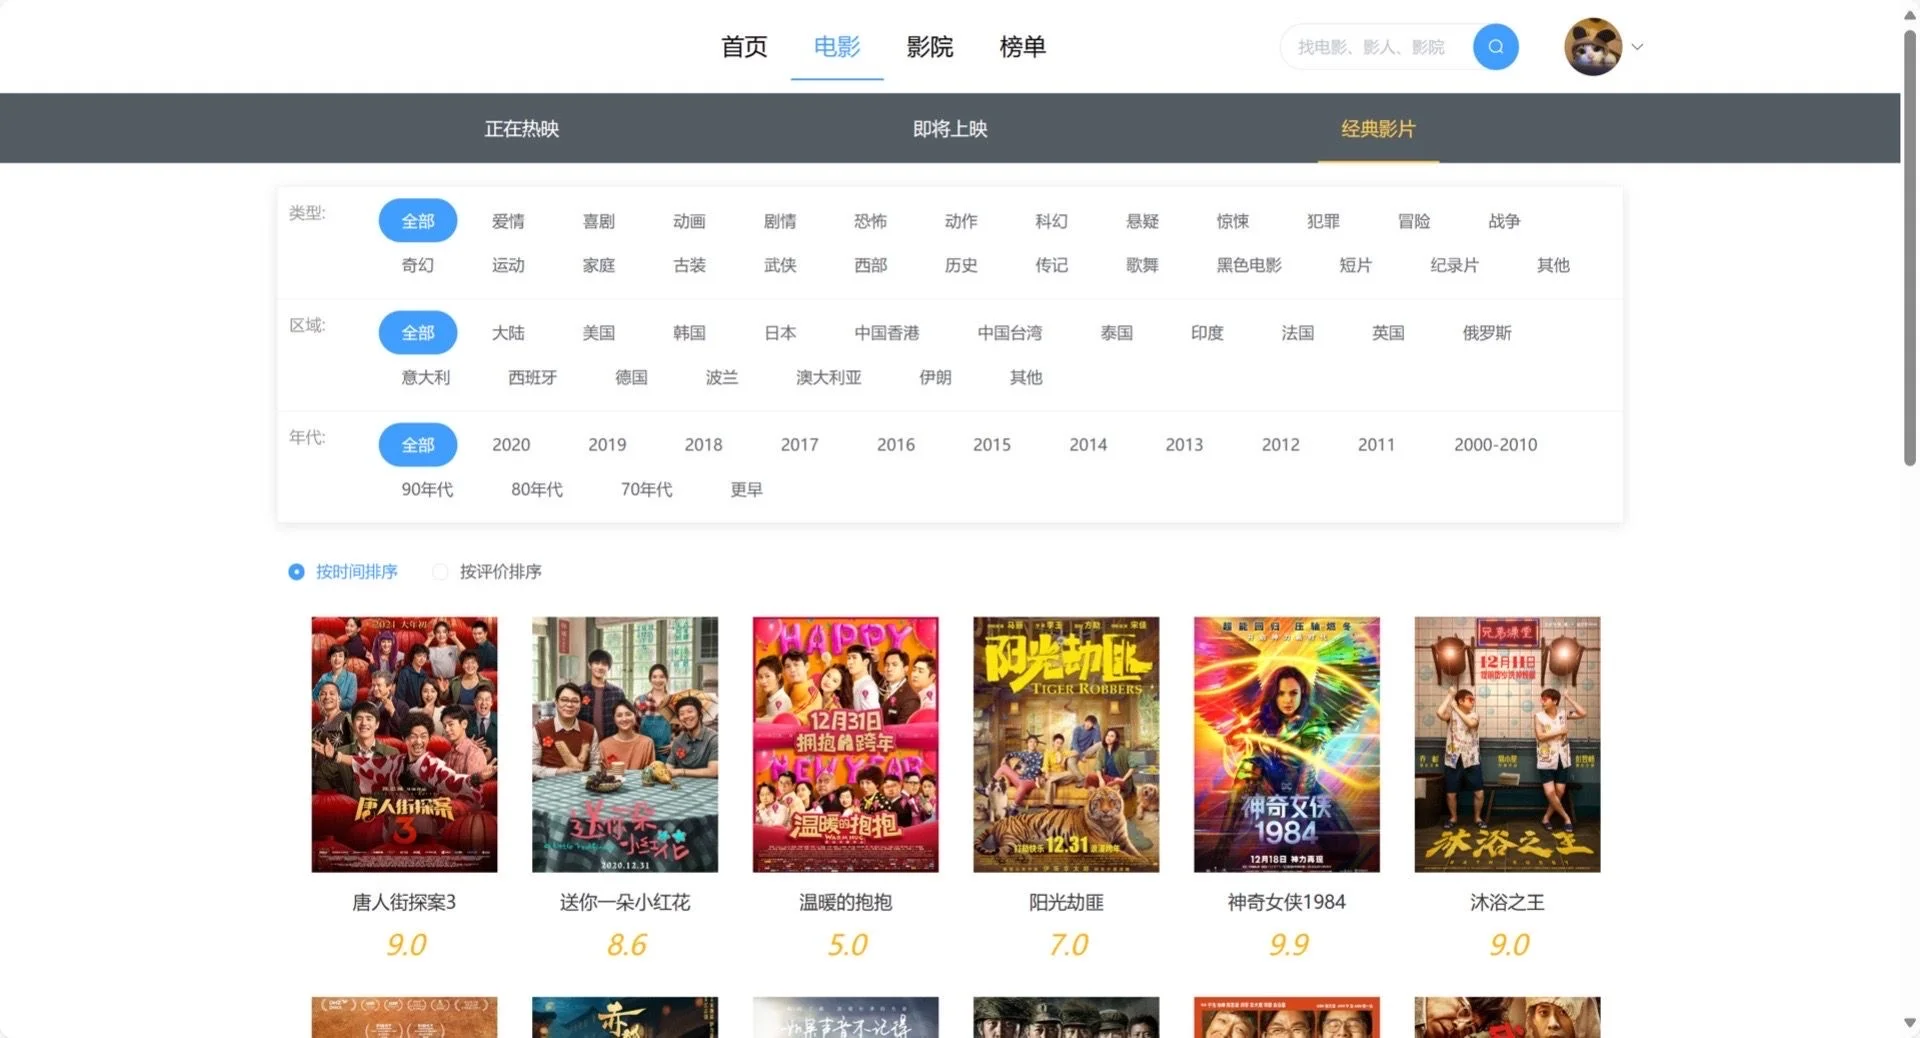Open the 神奇女侠1984 movie poster
1920x1038 pixels.
pyautogui.click(x=1287, y=744)
